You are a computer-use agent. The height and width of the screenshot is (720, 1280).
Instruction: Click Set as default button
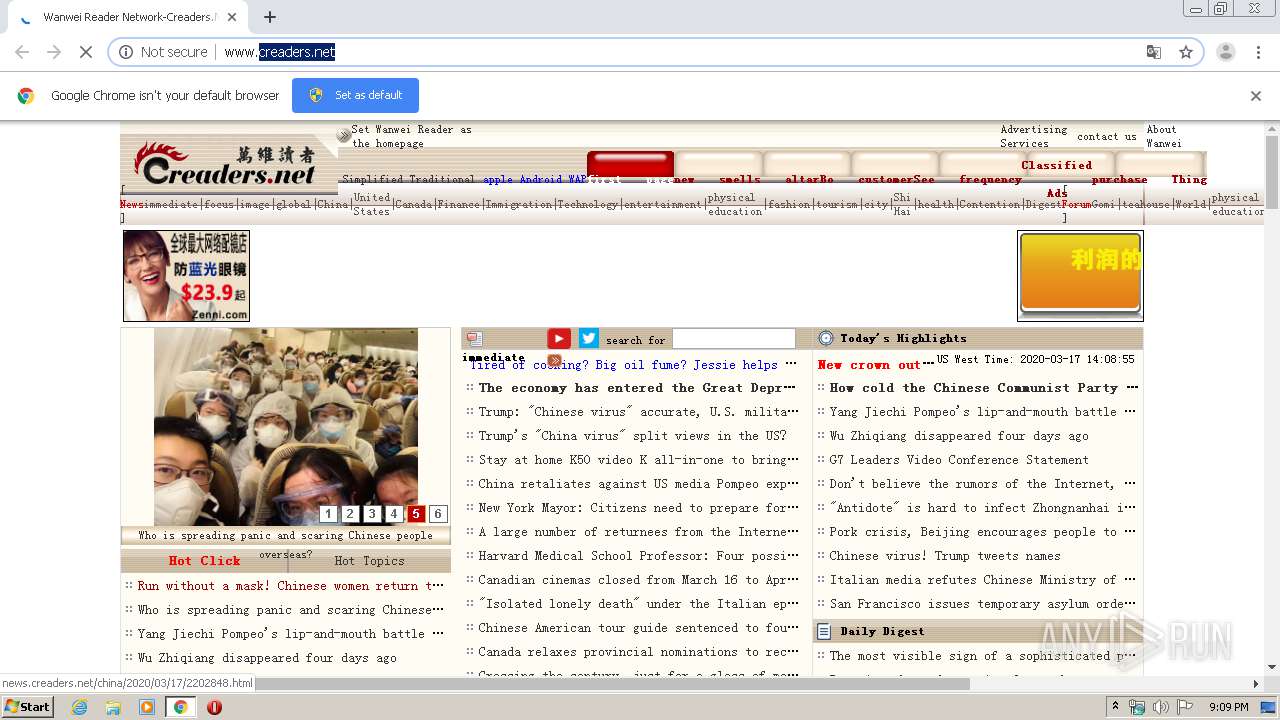click(x=355, y=95)
